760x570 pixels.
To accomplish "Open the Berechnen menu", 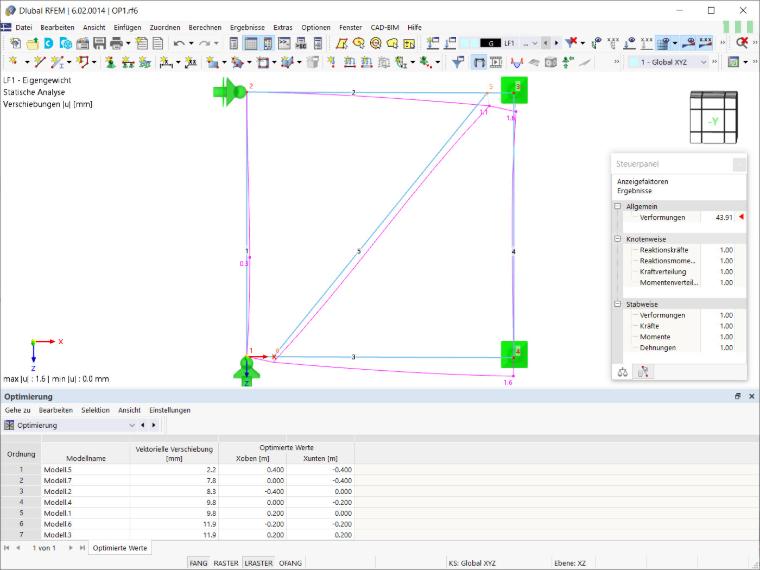I will [205, 28].
